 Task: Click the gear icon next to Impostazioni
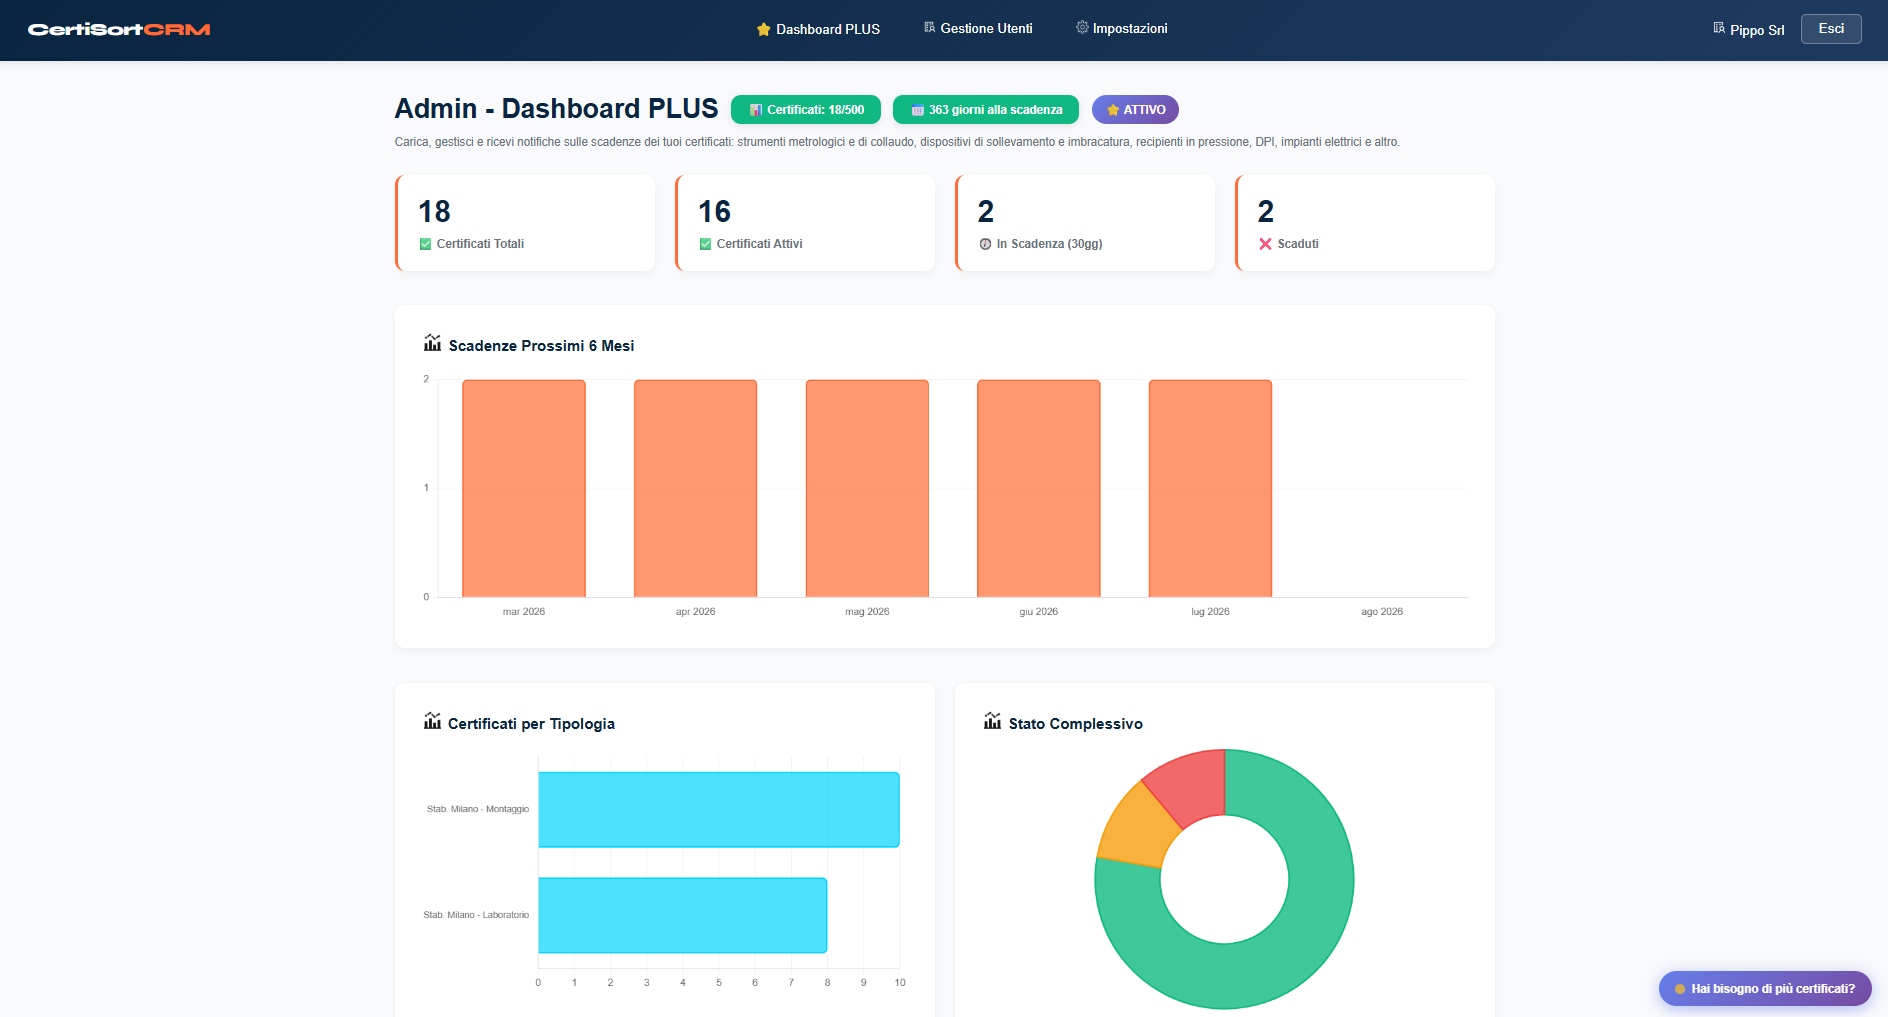[x=1080, y=28]
